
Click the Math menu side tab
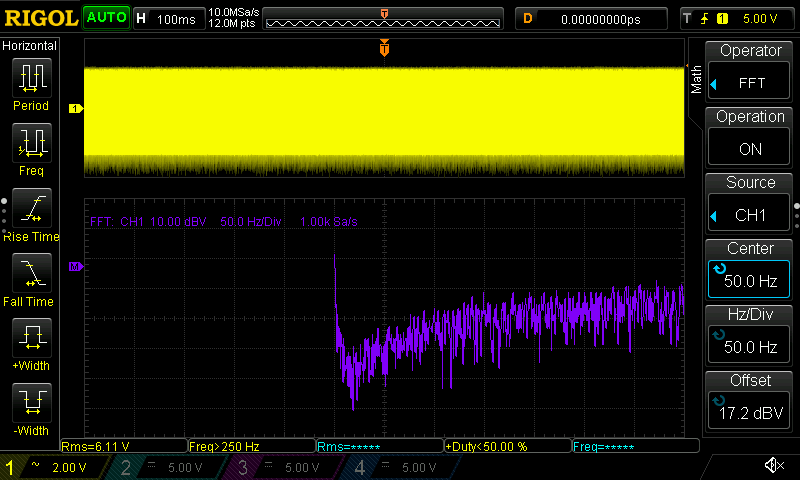pos(696,79)
